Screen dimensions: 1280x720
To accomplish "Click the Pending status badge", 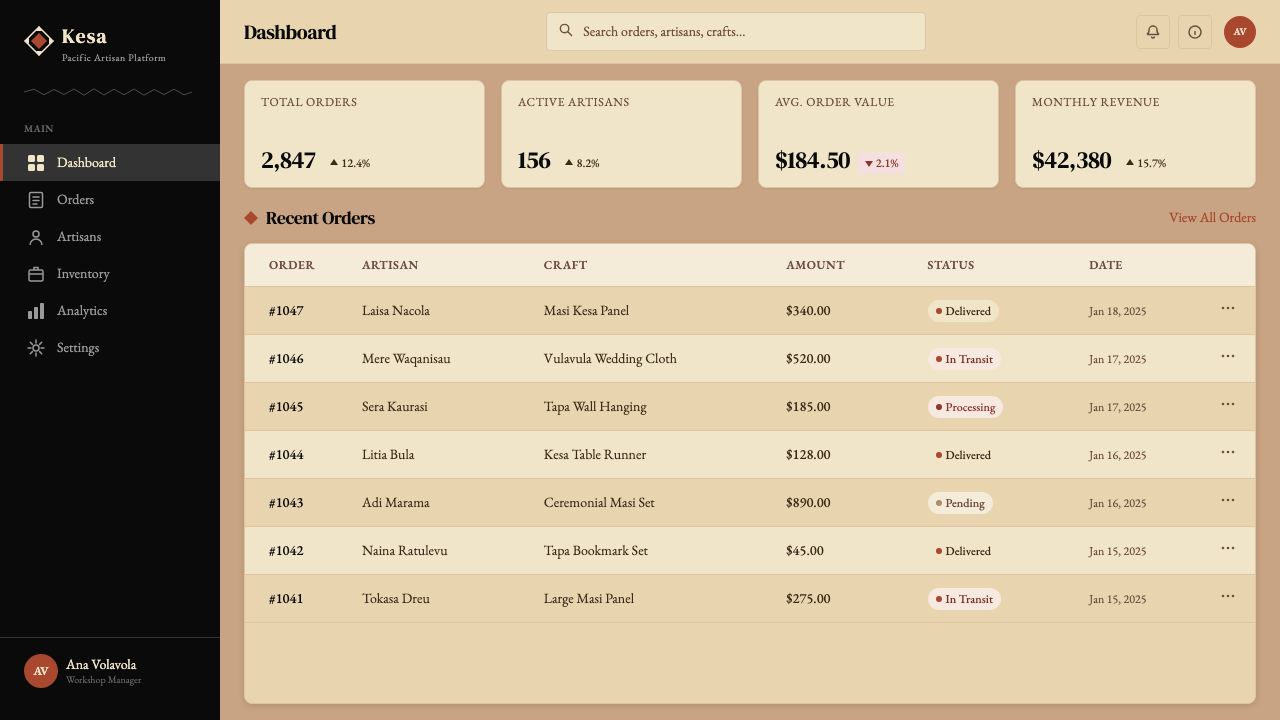I will tap(960, 503).
